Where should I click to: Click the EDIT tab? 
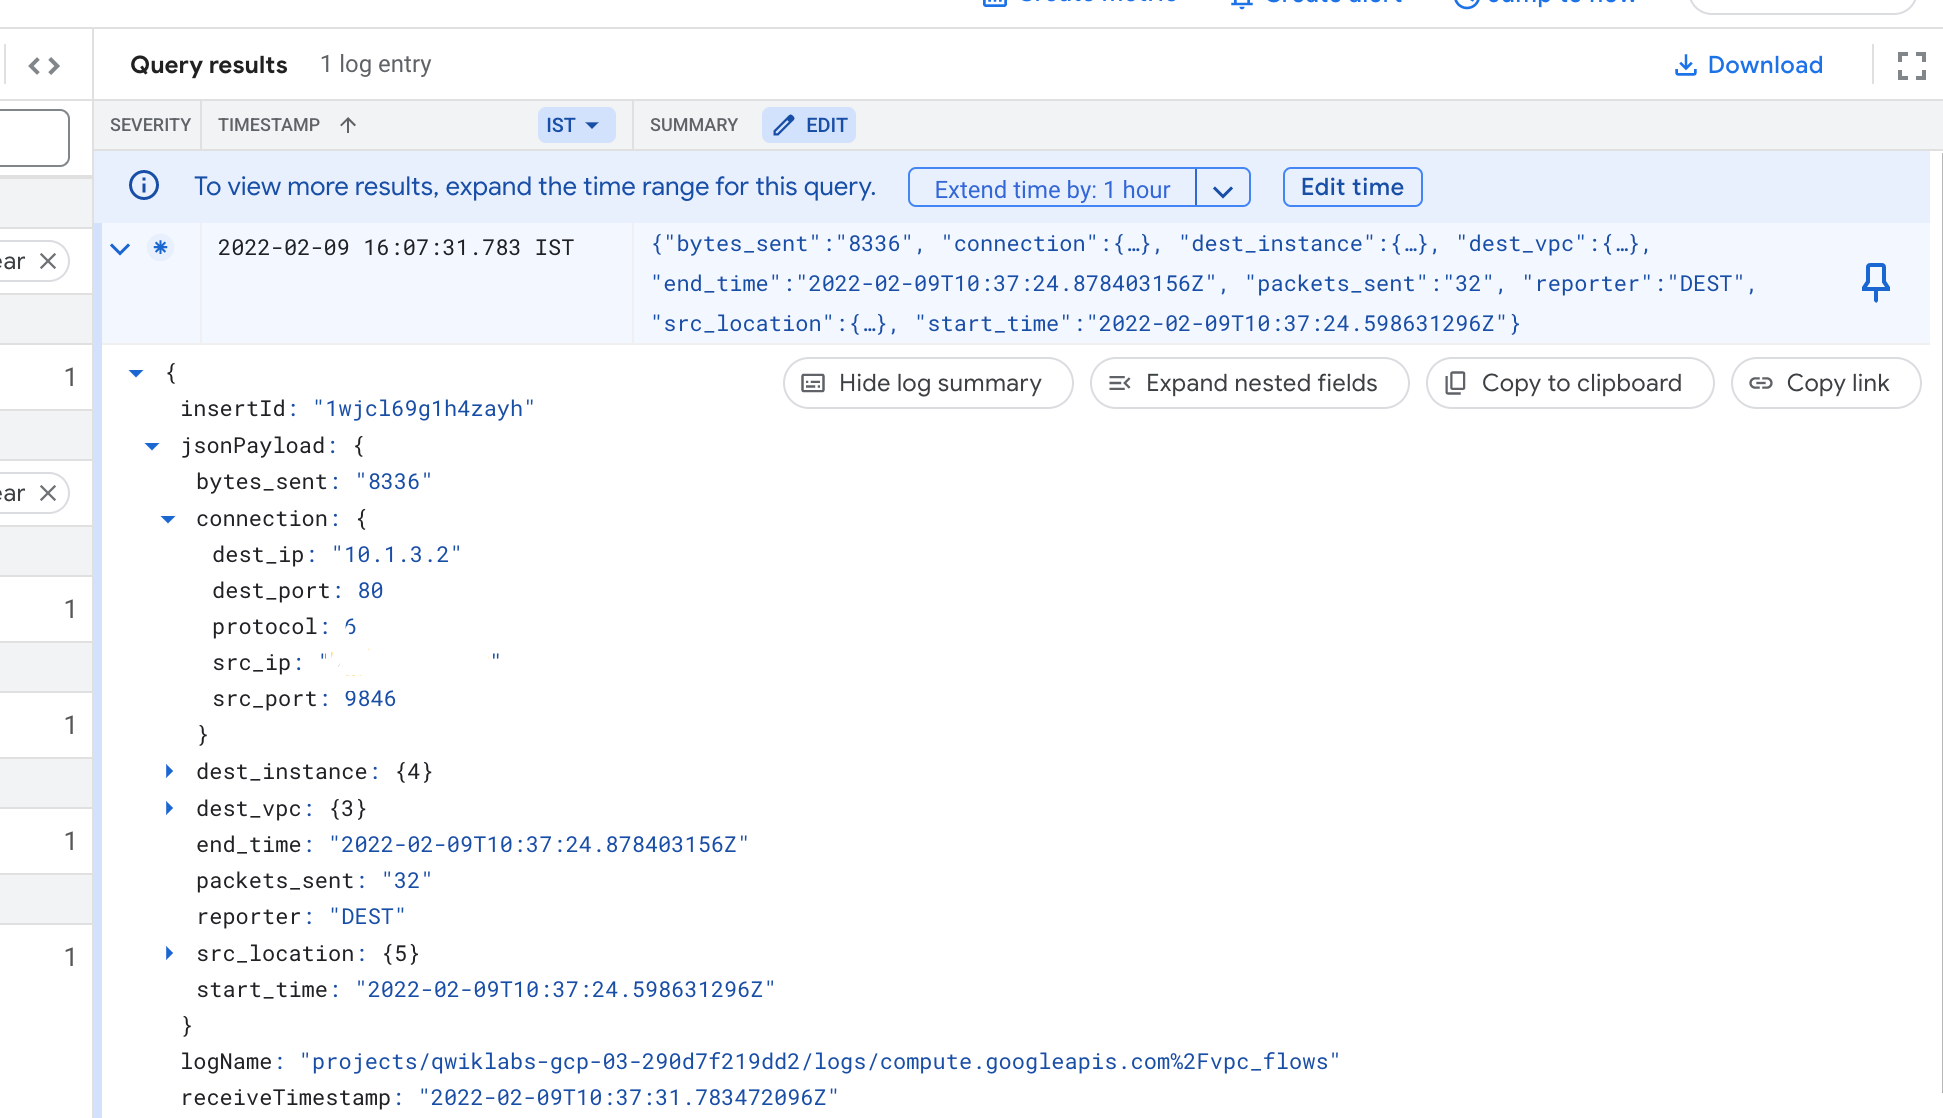[x=810, y=124]
